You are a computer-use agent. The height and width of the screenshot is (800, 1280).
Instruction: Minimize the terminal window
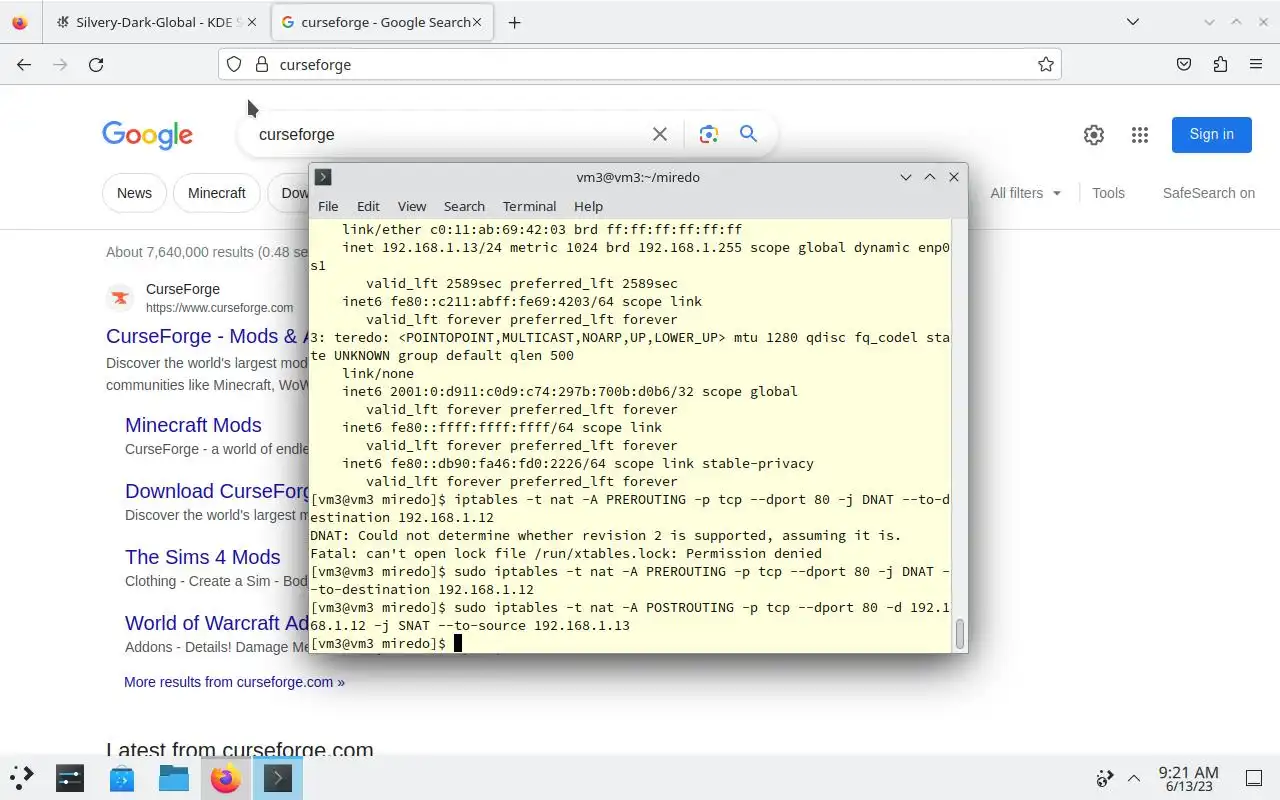click(906, 177)
